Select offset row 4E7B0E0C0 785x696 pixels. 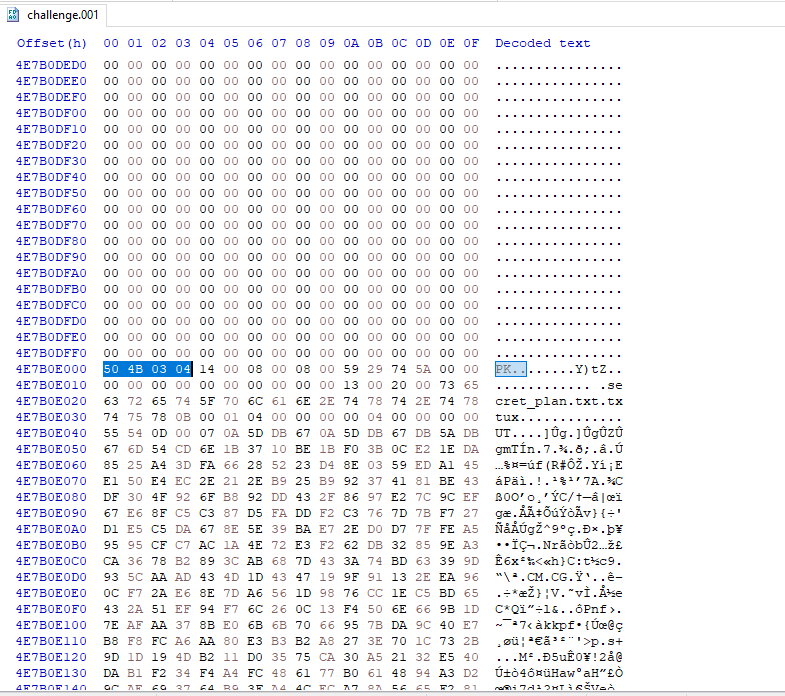(x=51, y=562)
